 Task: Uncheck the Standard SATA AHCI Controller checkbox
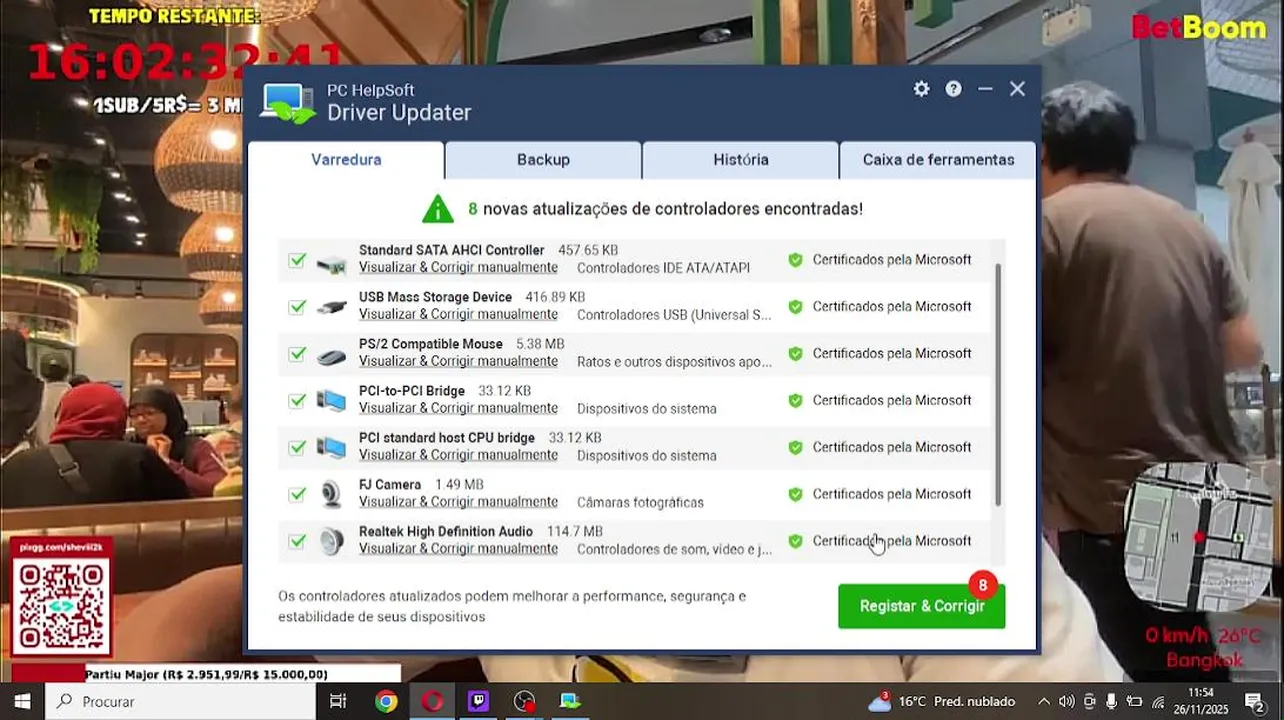[x=297, y=260]
